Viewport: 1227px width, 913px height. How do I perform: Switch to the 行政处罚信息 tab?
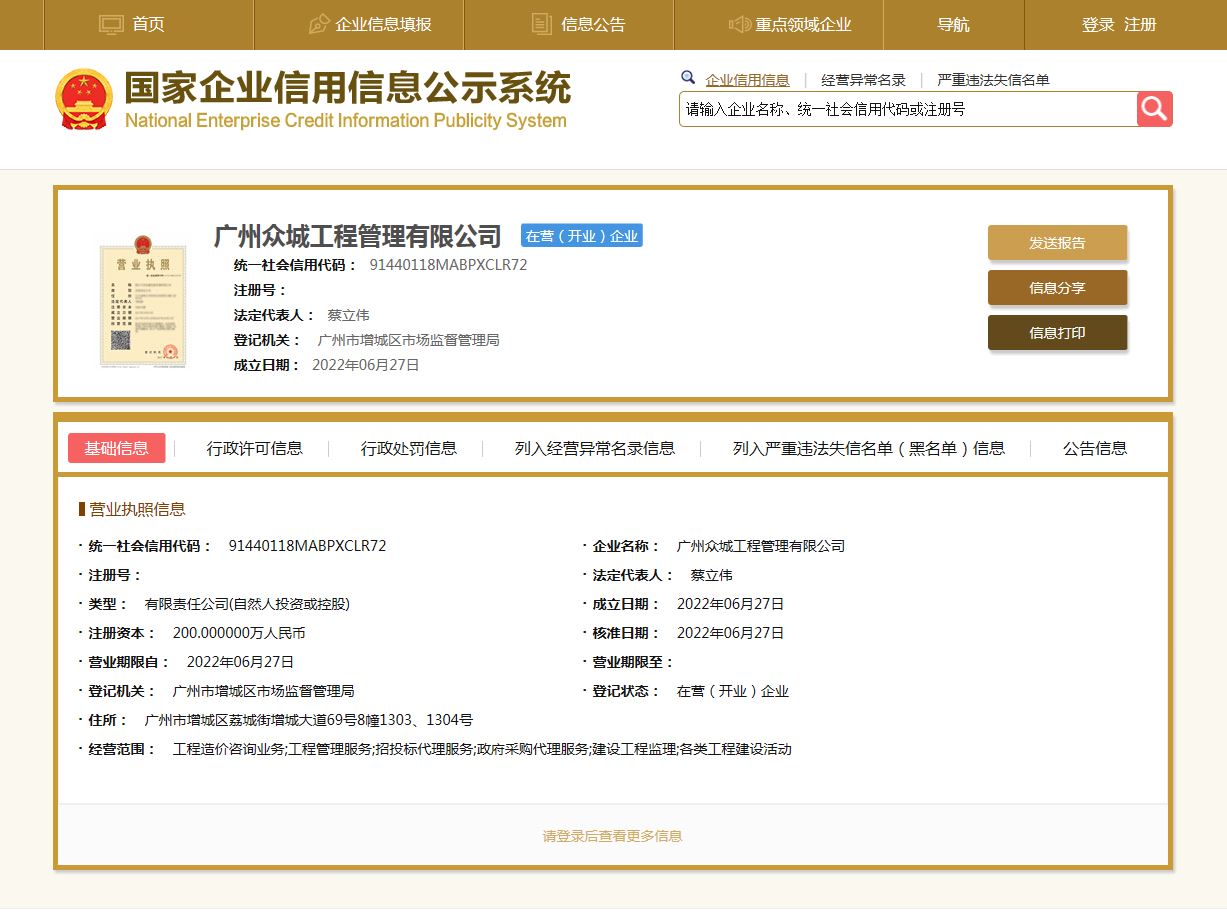[408, 449]
